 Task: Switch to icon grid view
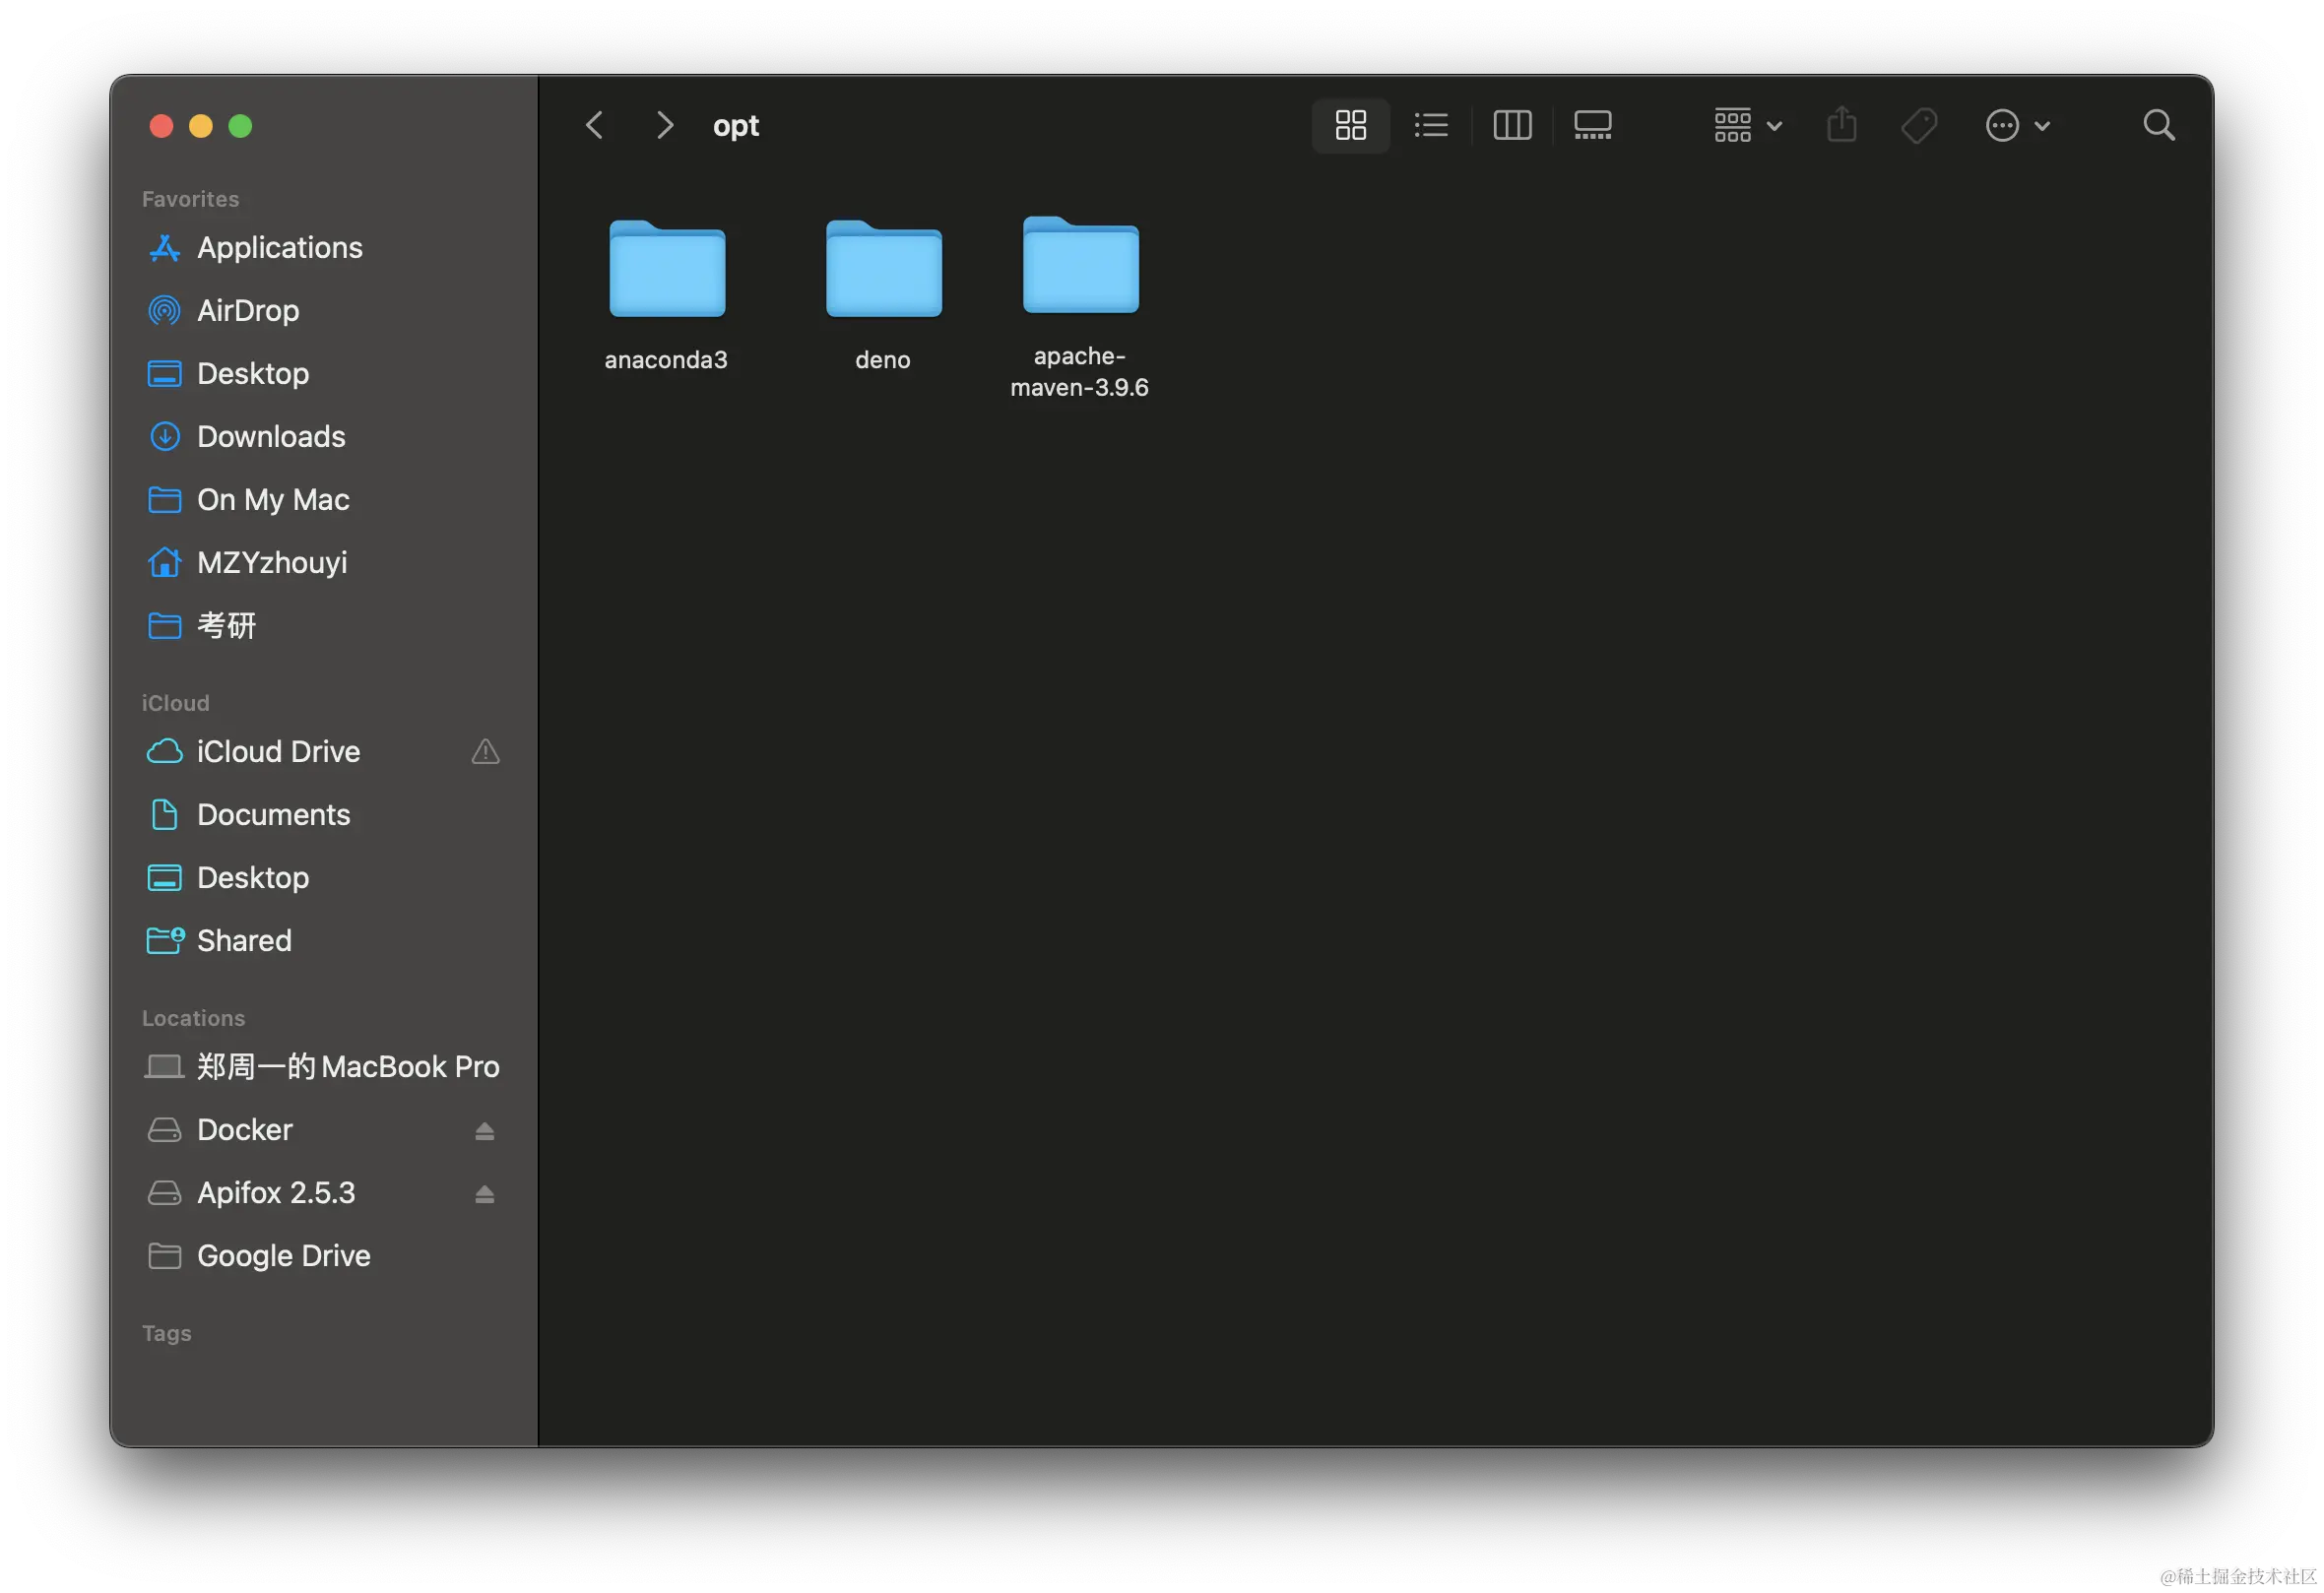[x=1350, y=125]
